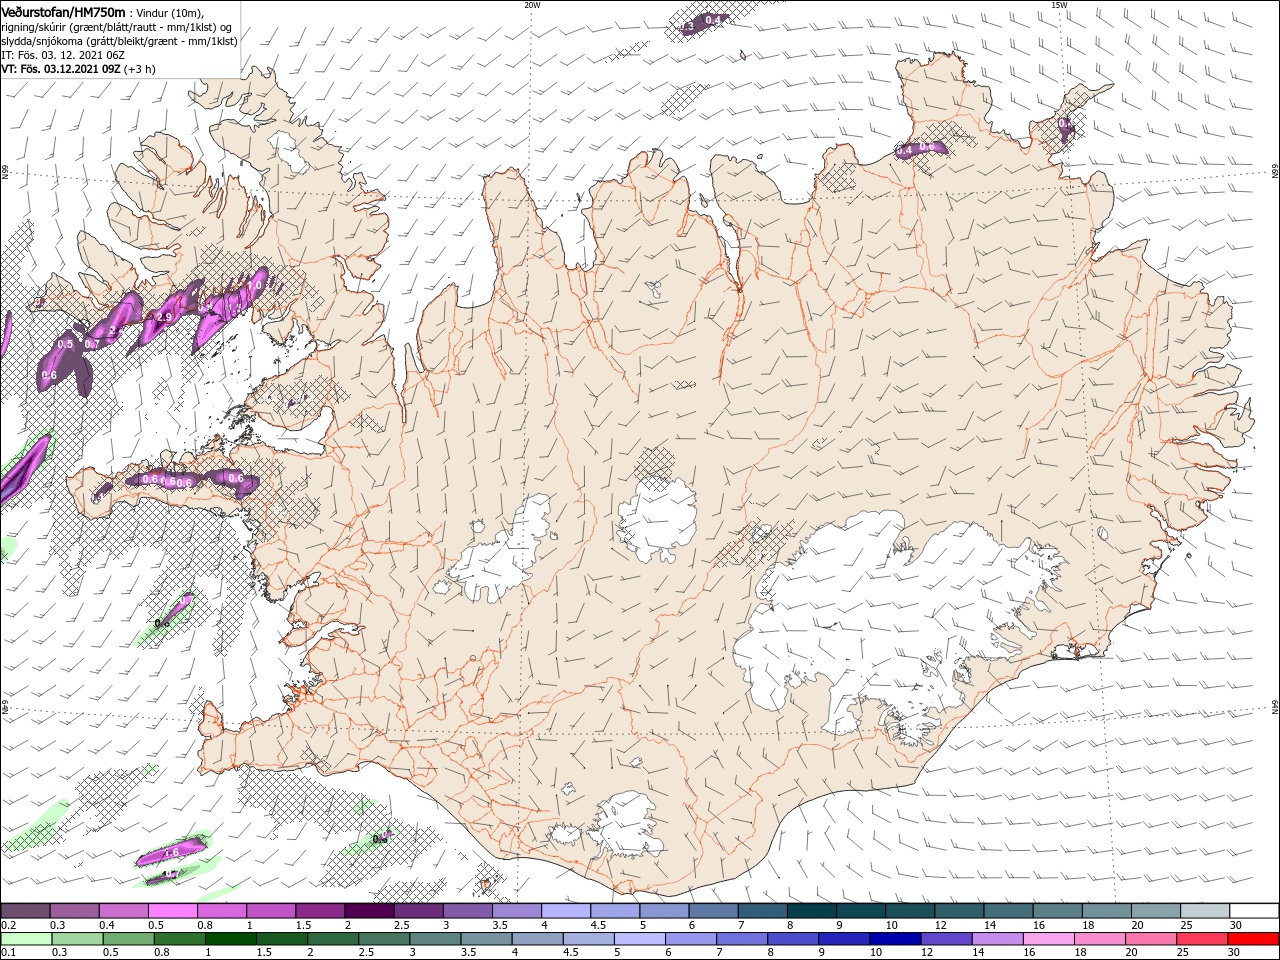Click the Veðurstofan/HM750m title text
This screenshot has height=960, width=1280.
pos(64,12)
